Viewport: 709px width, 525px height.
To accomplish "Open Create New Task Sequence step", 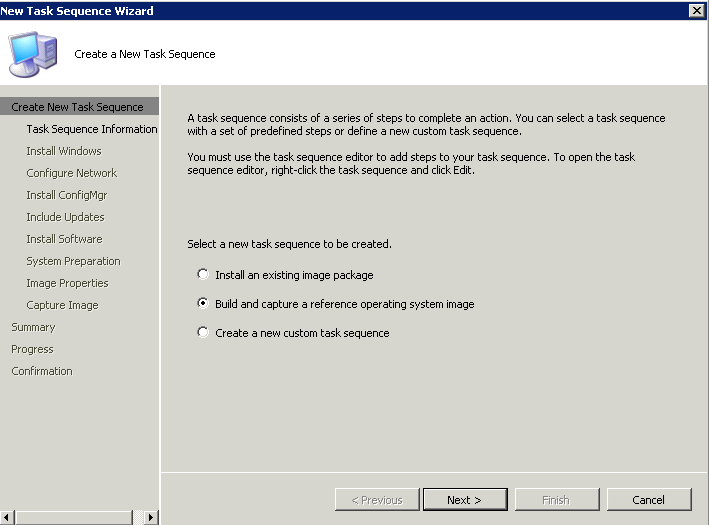I will (77, 107).
